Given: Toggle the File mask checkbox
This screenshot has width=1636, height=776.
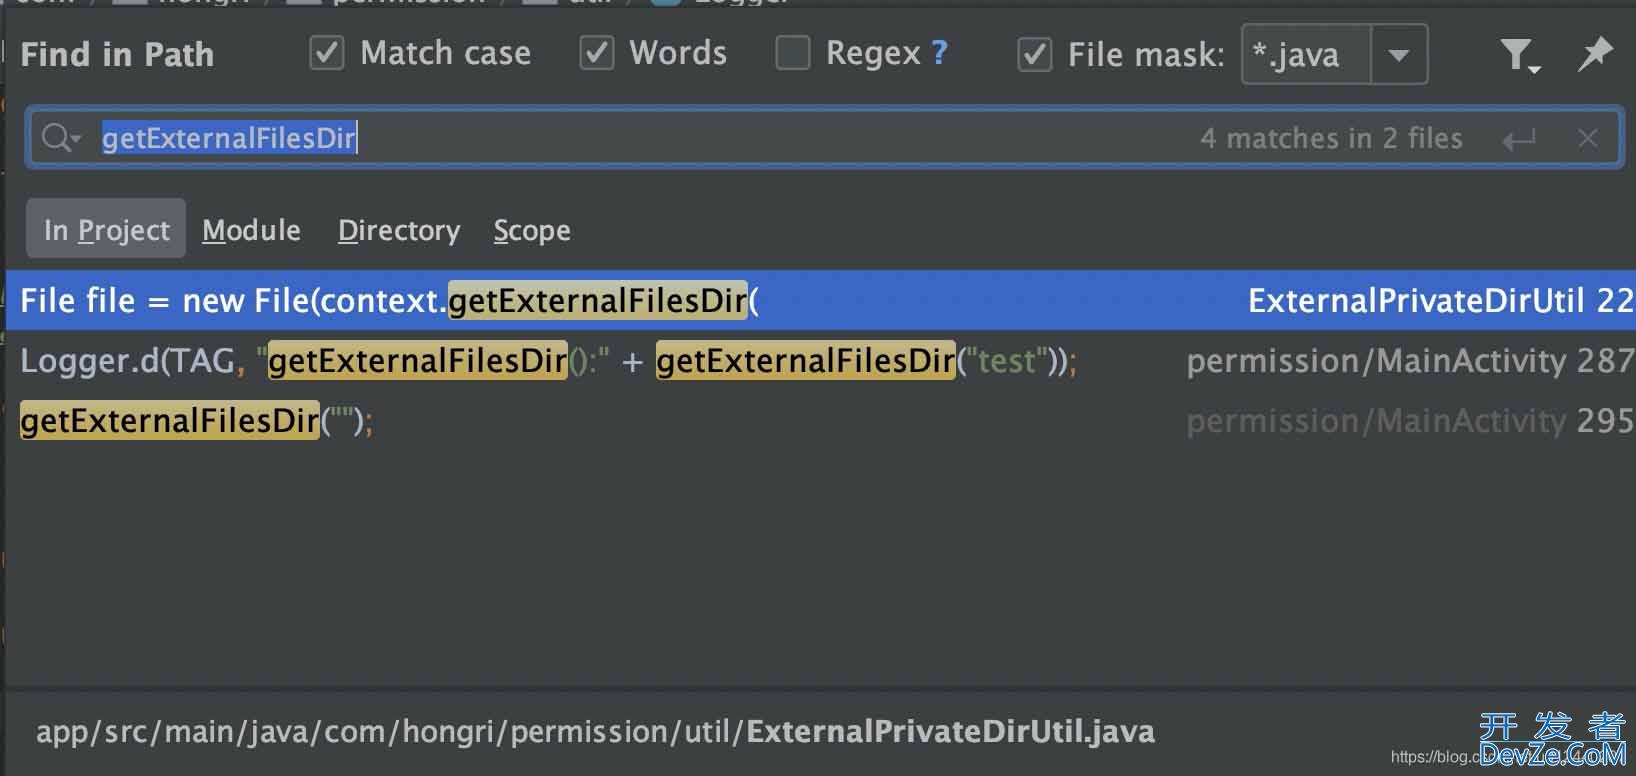Looking at the screenshot, I should click(1035, 54).
